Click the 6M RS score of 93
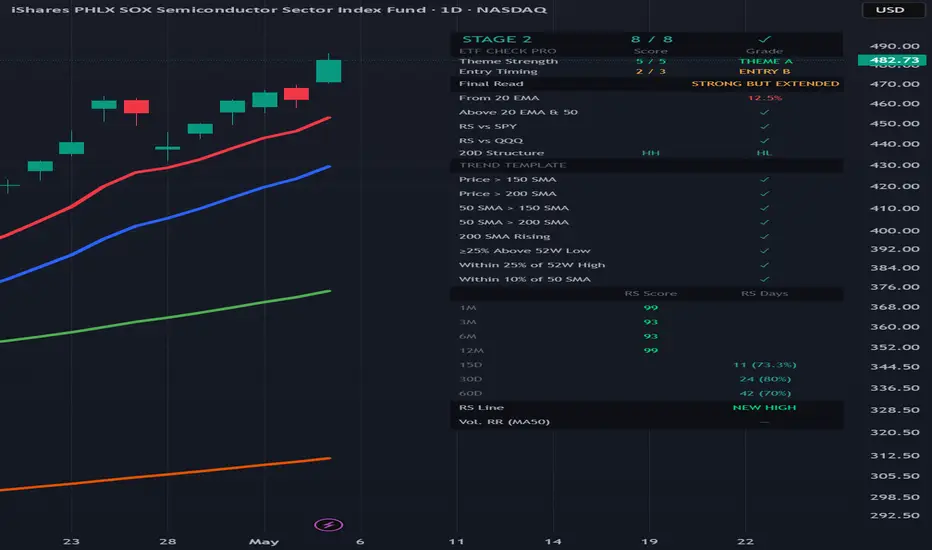Viewport: 932px width, 550px height. pos(651,337)
